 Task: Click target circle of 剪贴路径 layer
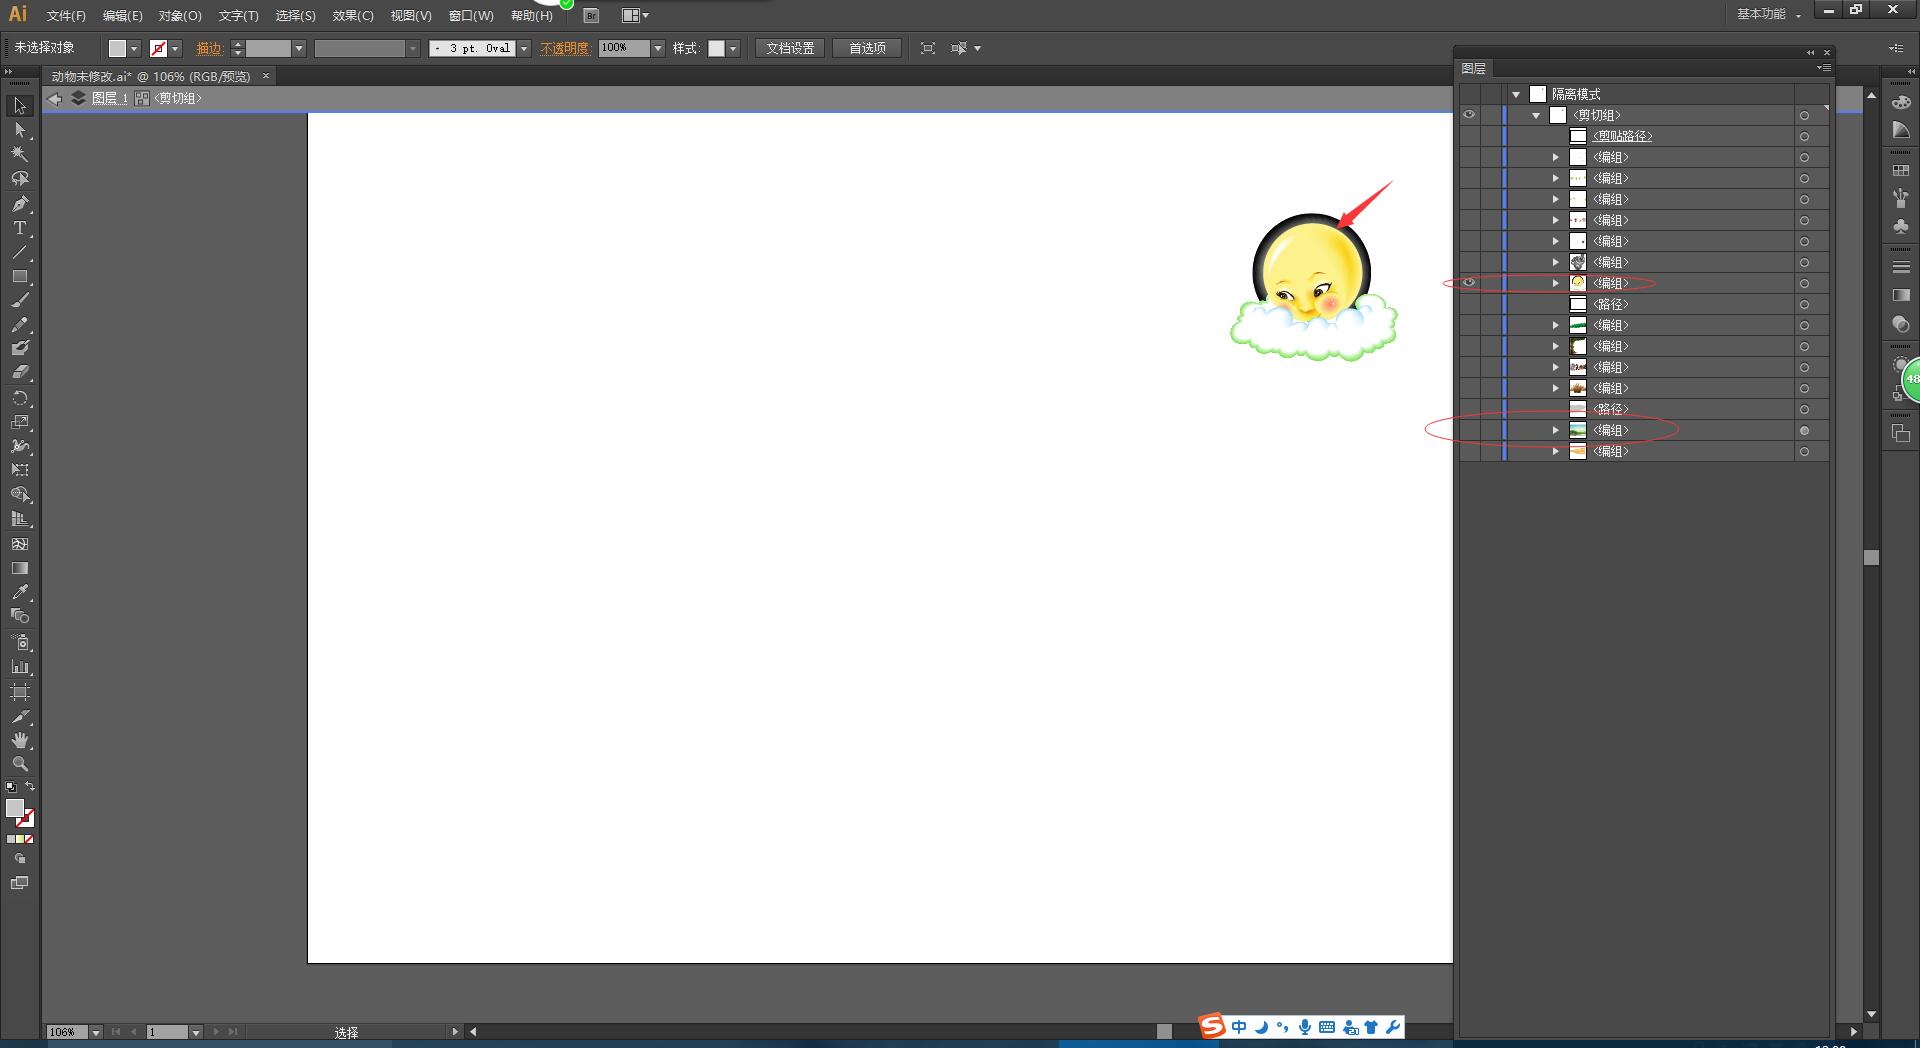1804,137
